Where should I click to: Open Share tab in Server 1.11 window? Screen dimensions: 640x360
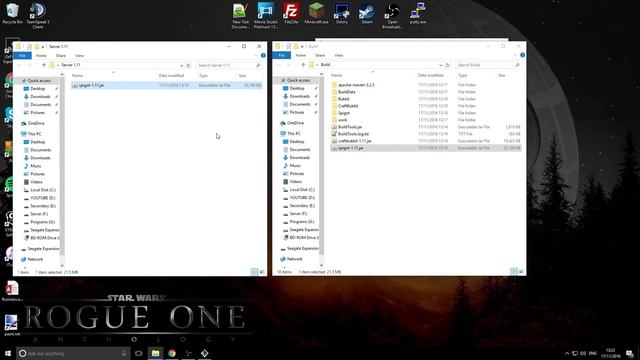pyautogui.click(x=61, y=56)
